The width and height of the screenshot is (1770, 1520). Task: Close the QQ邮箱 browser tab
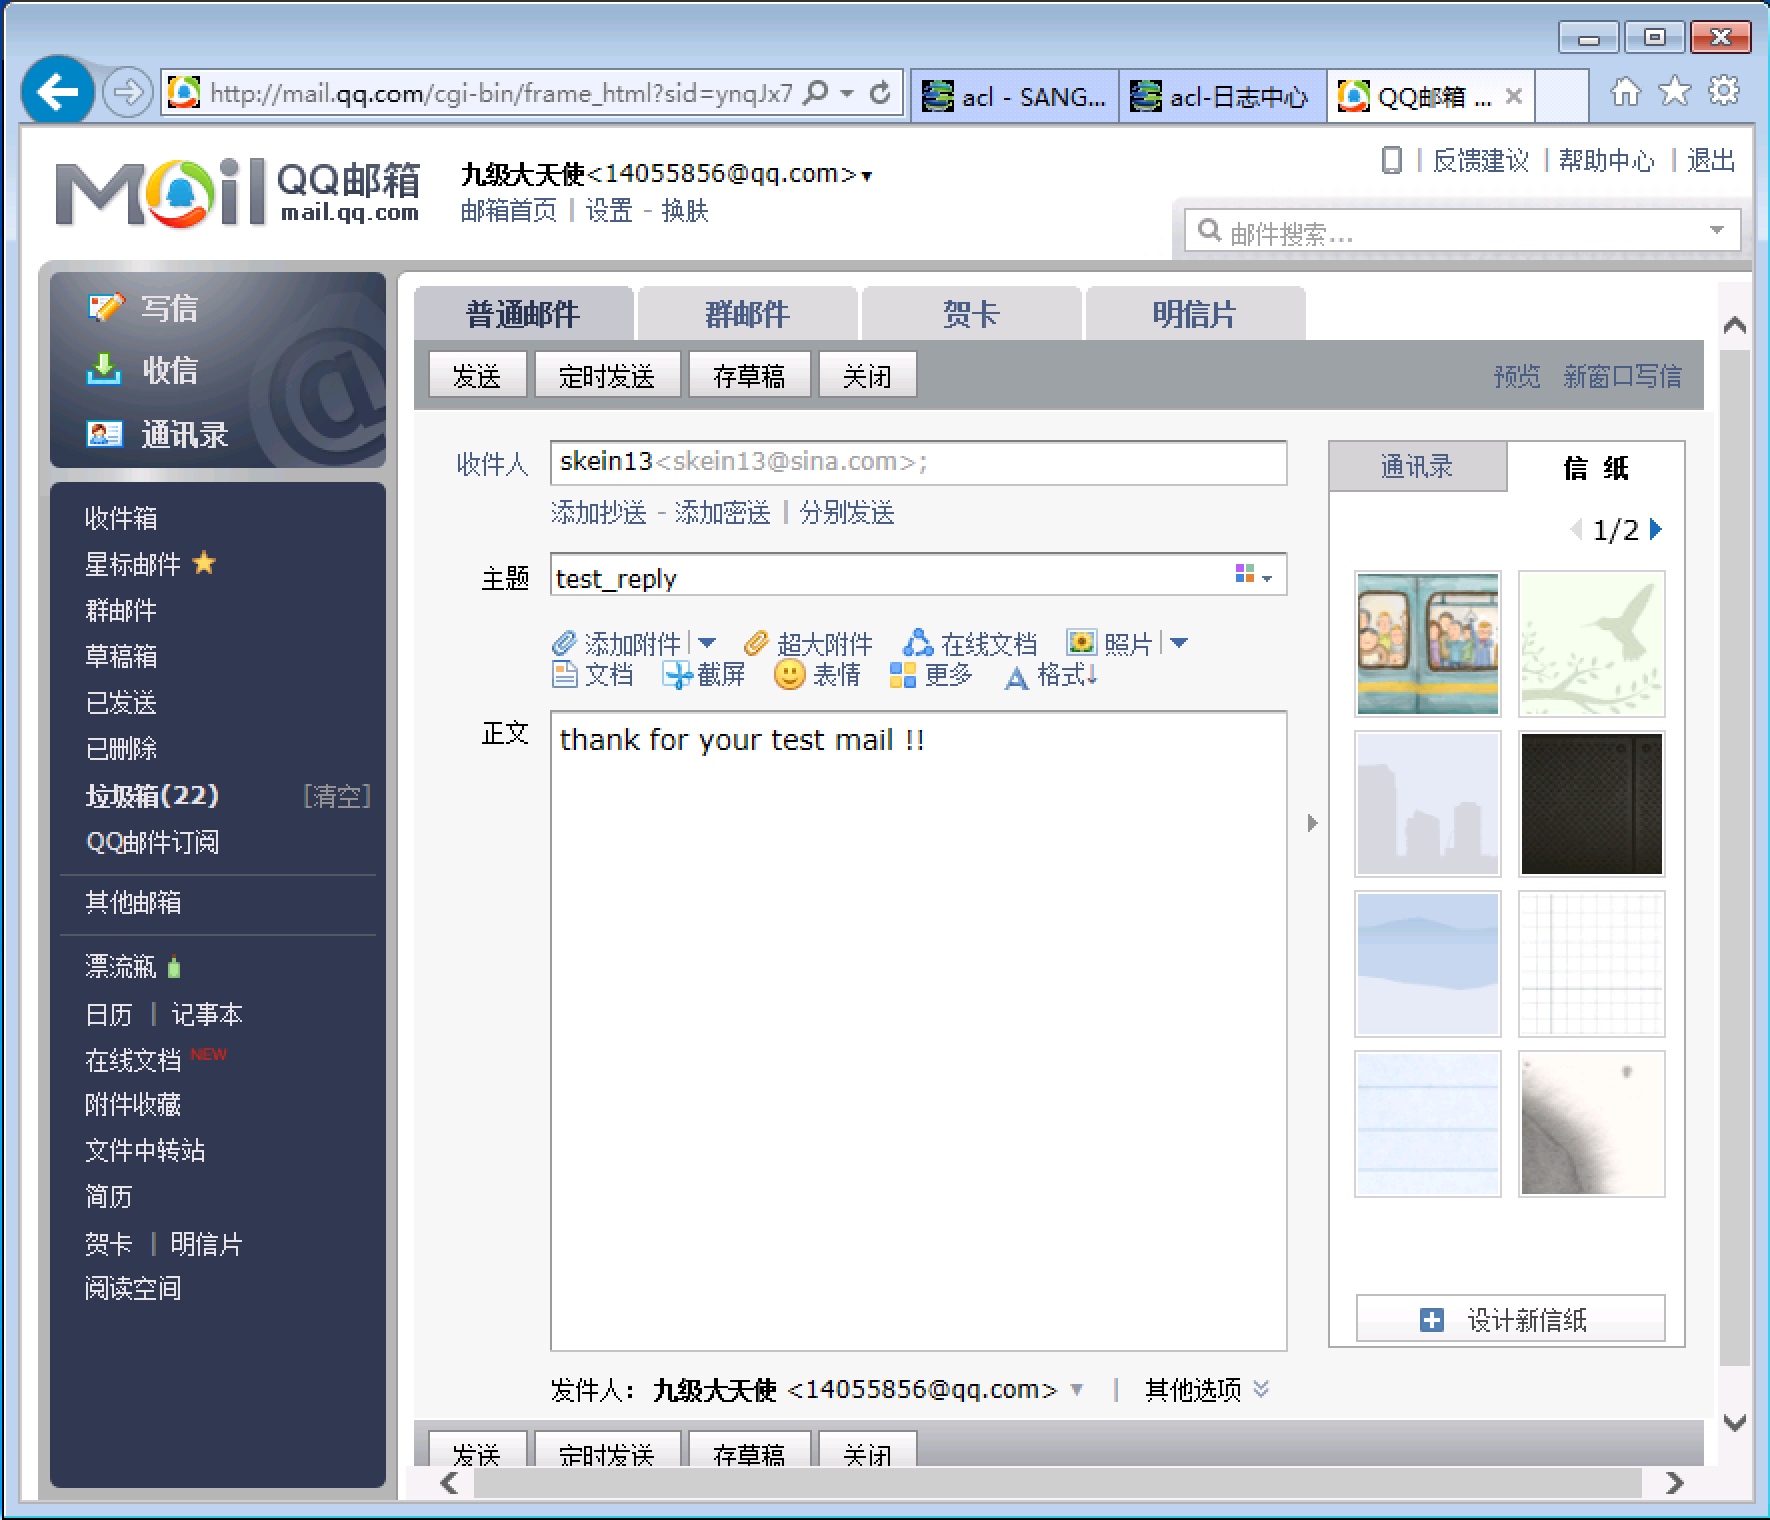coord(1514,96)
